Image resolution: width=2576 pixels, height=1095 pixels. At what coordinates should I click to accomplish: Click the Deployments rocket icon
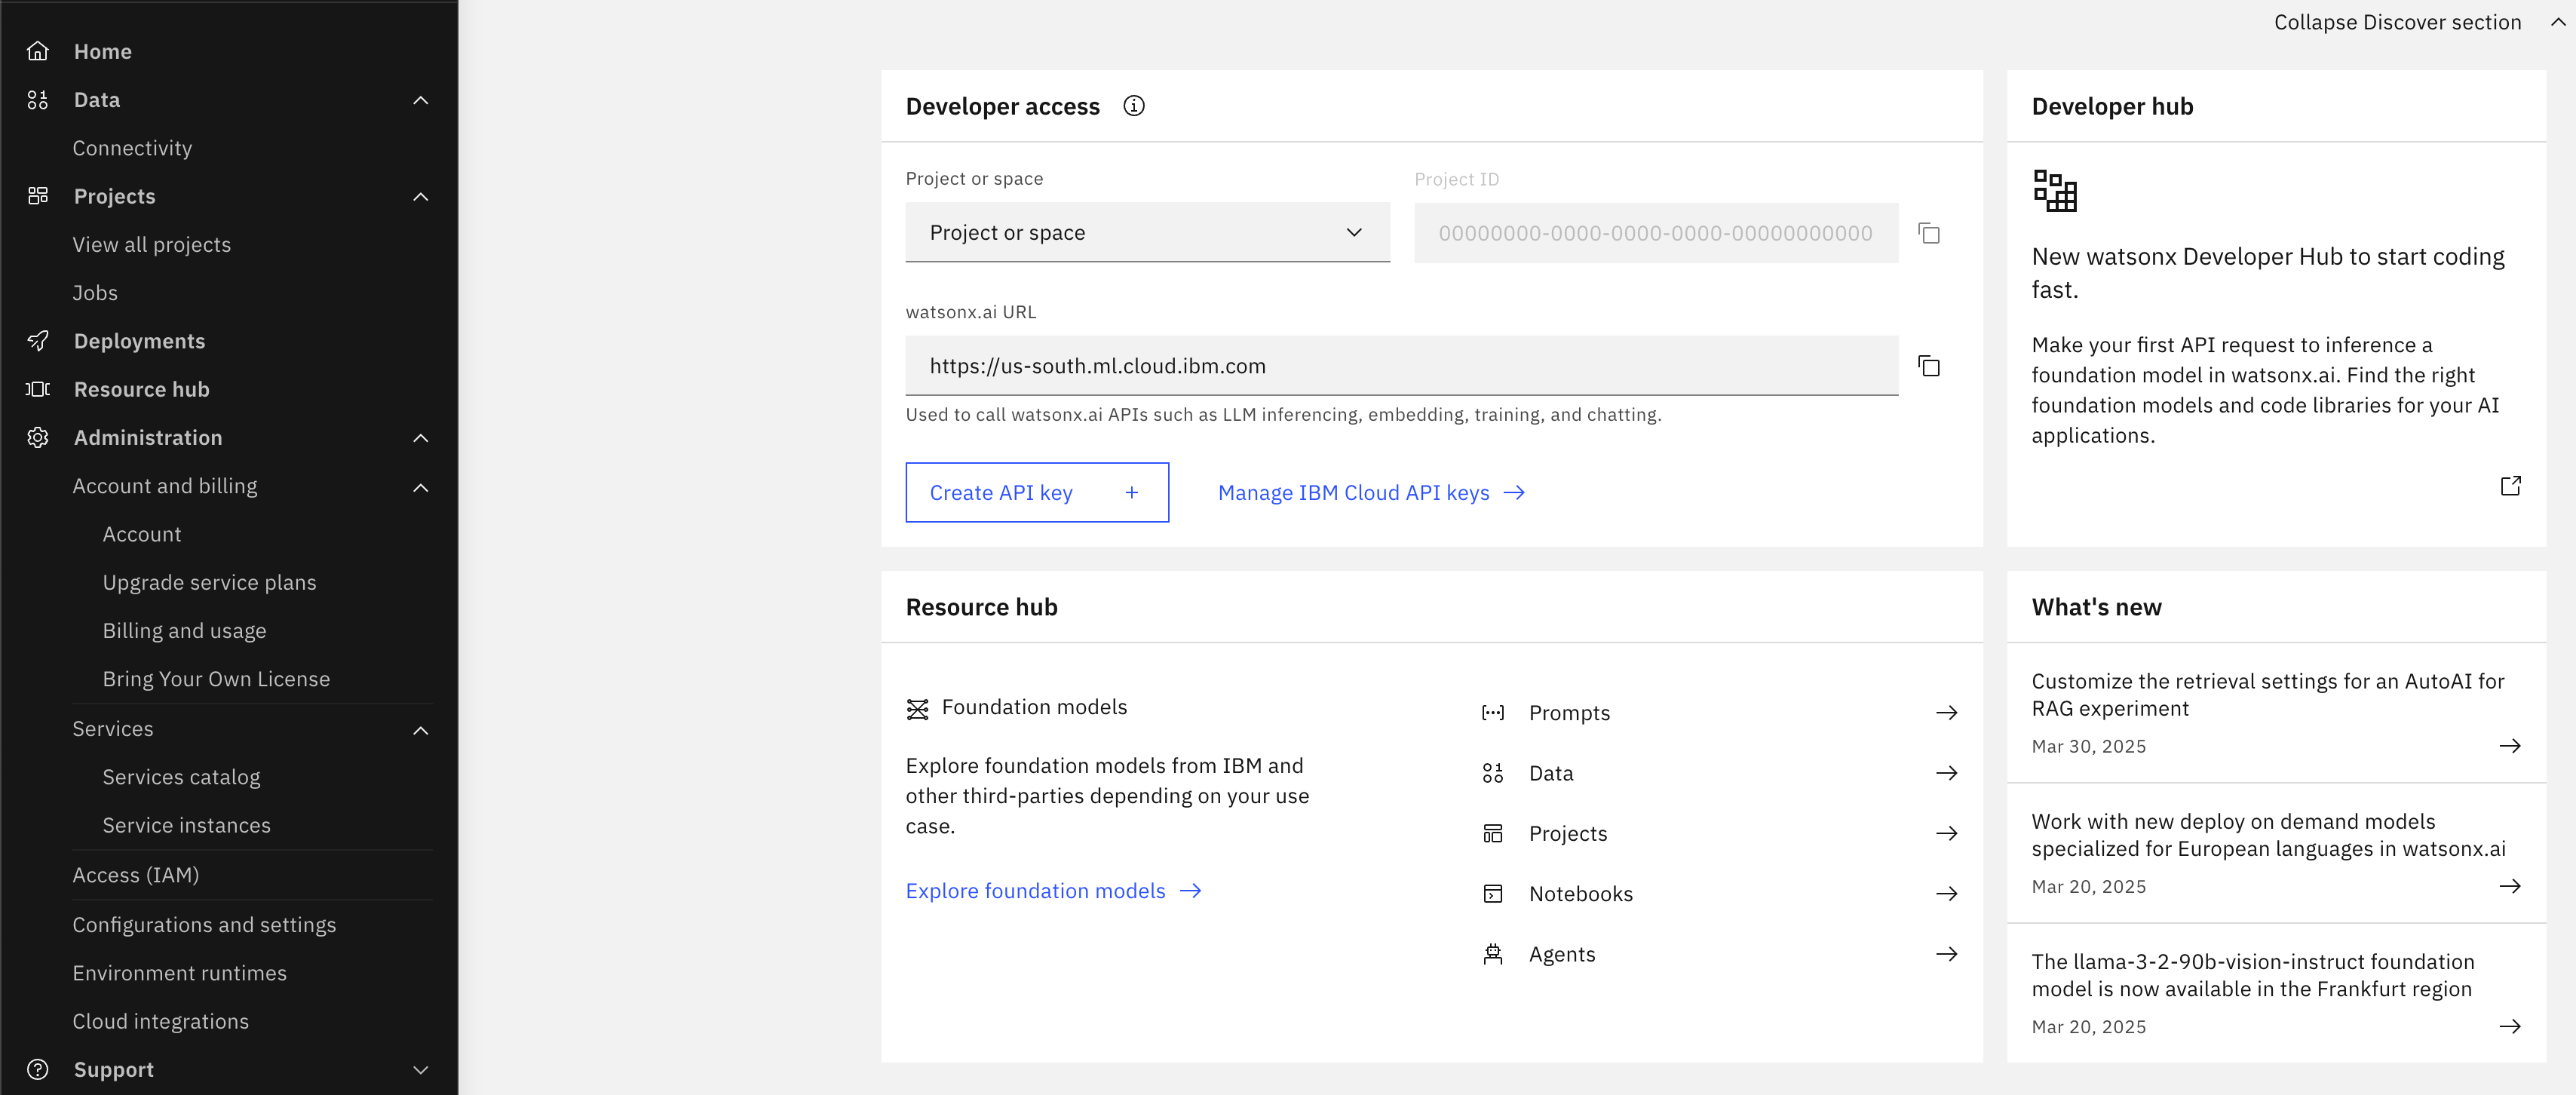coord(38,341)
